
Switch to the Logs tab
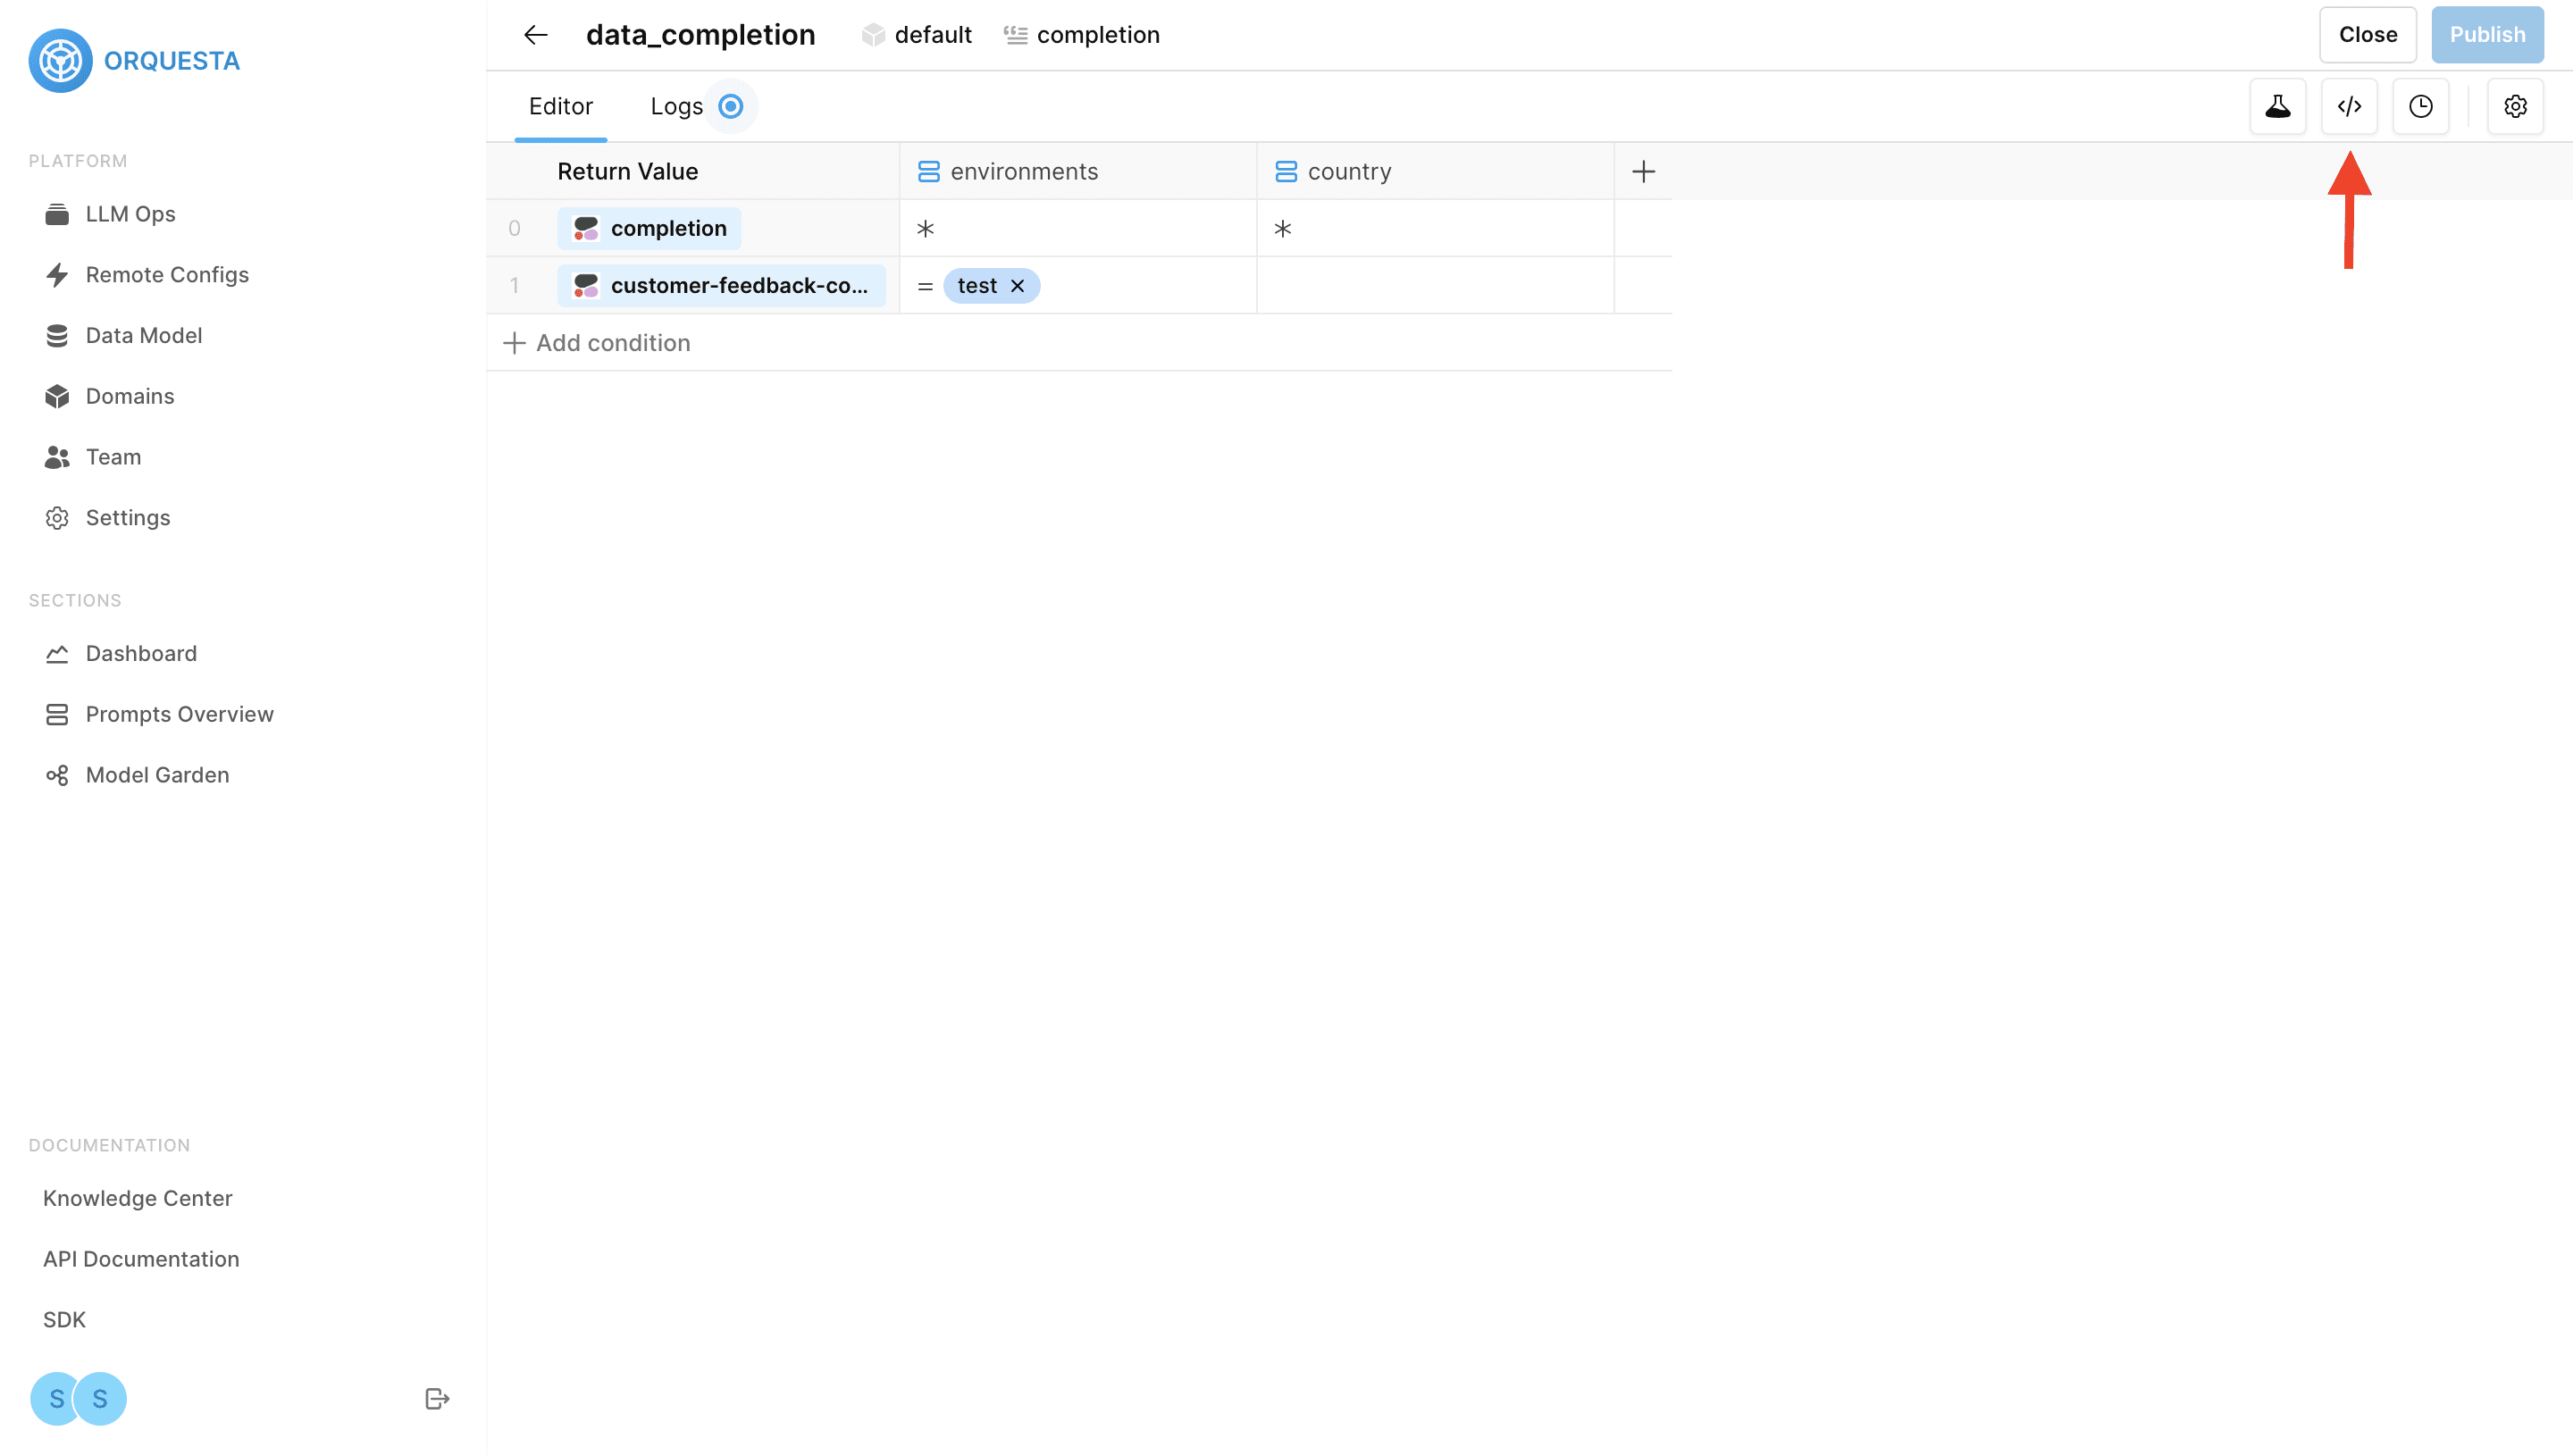pyautogui.click(x=677, y=106)
